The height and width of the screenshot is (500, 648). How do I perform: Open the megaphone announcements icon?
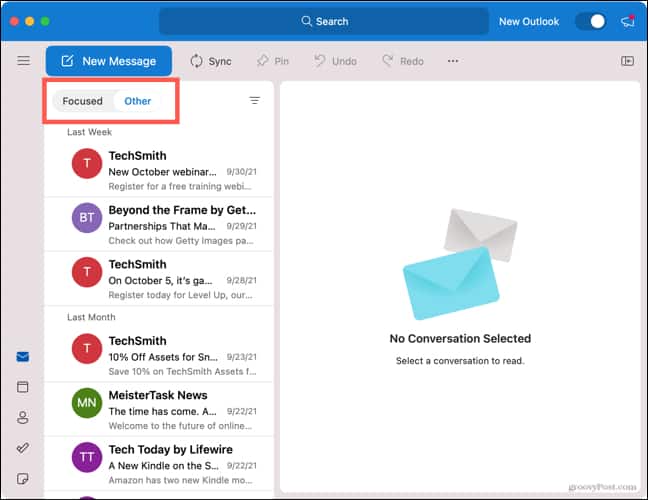(x=627, y=21)
